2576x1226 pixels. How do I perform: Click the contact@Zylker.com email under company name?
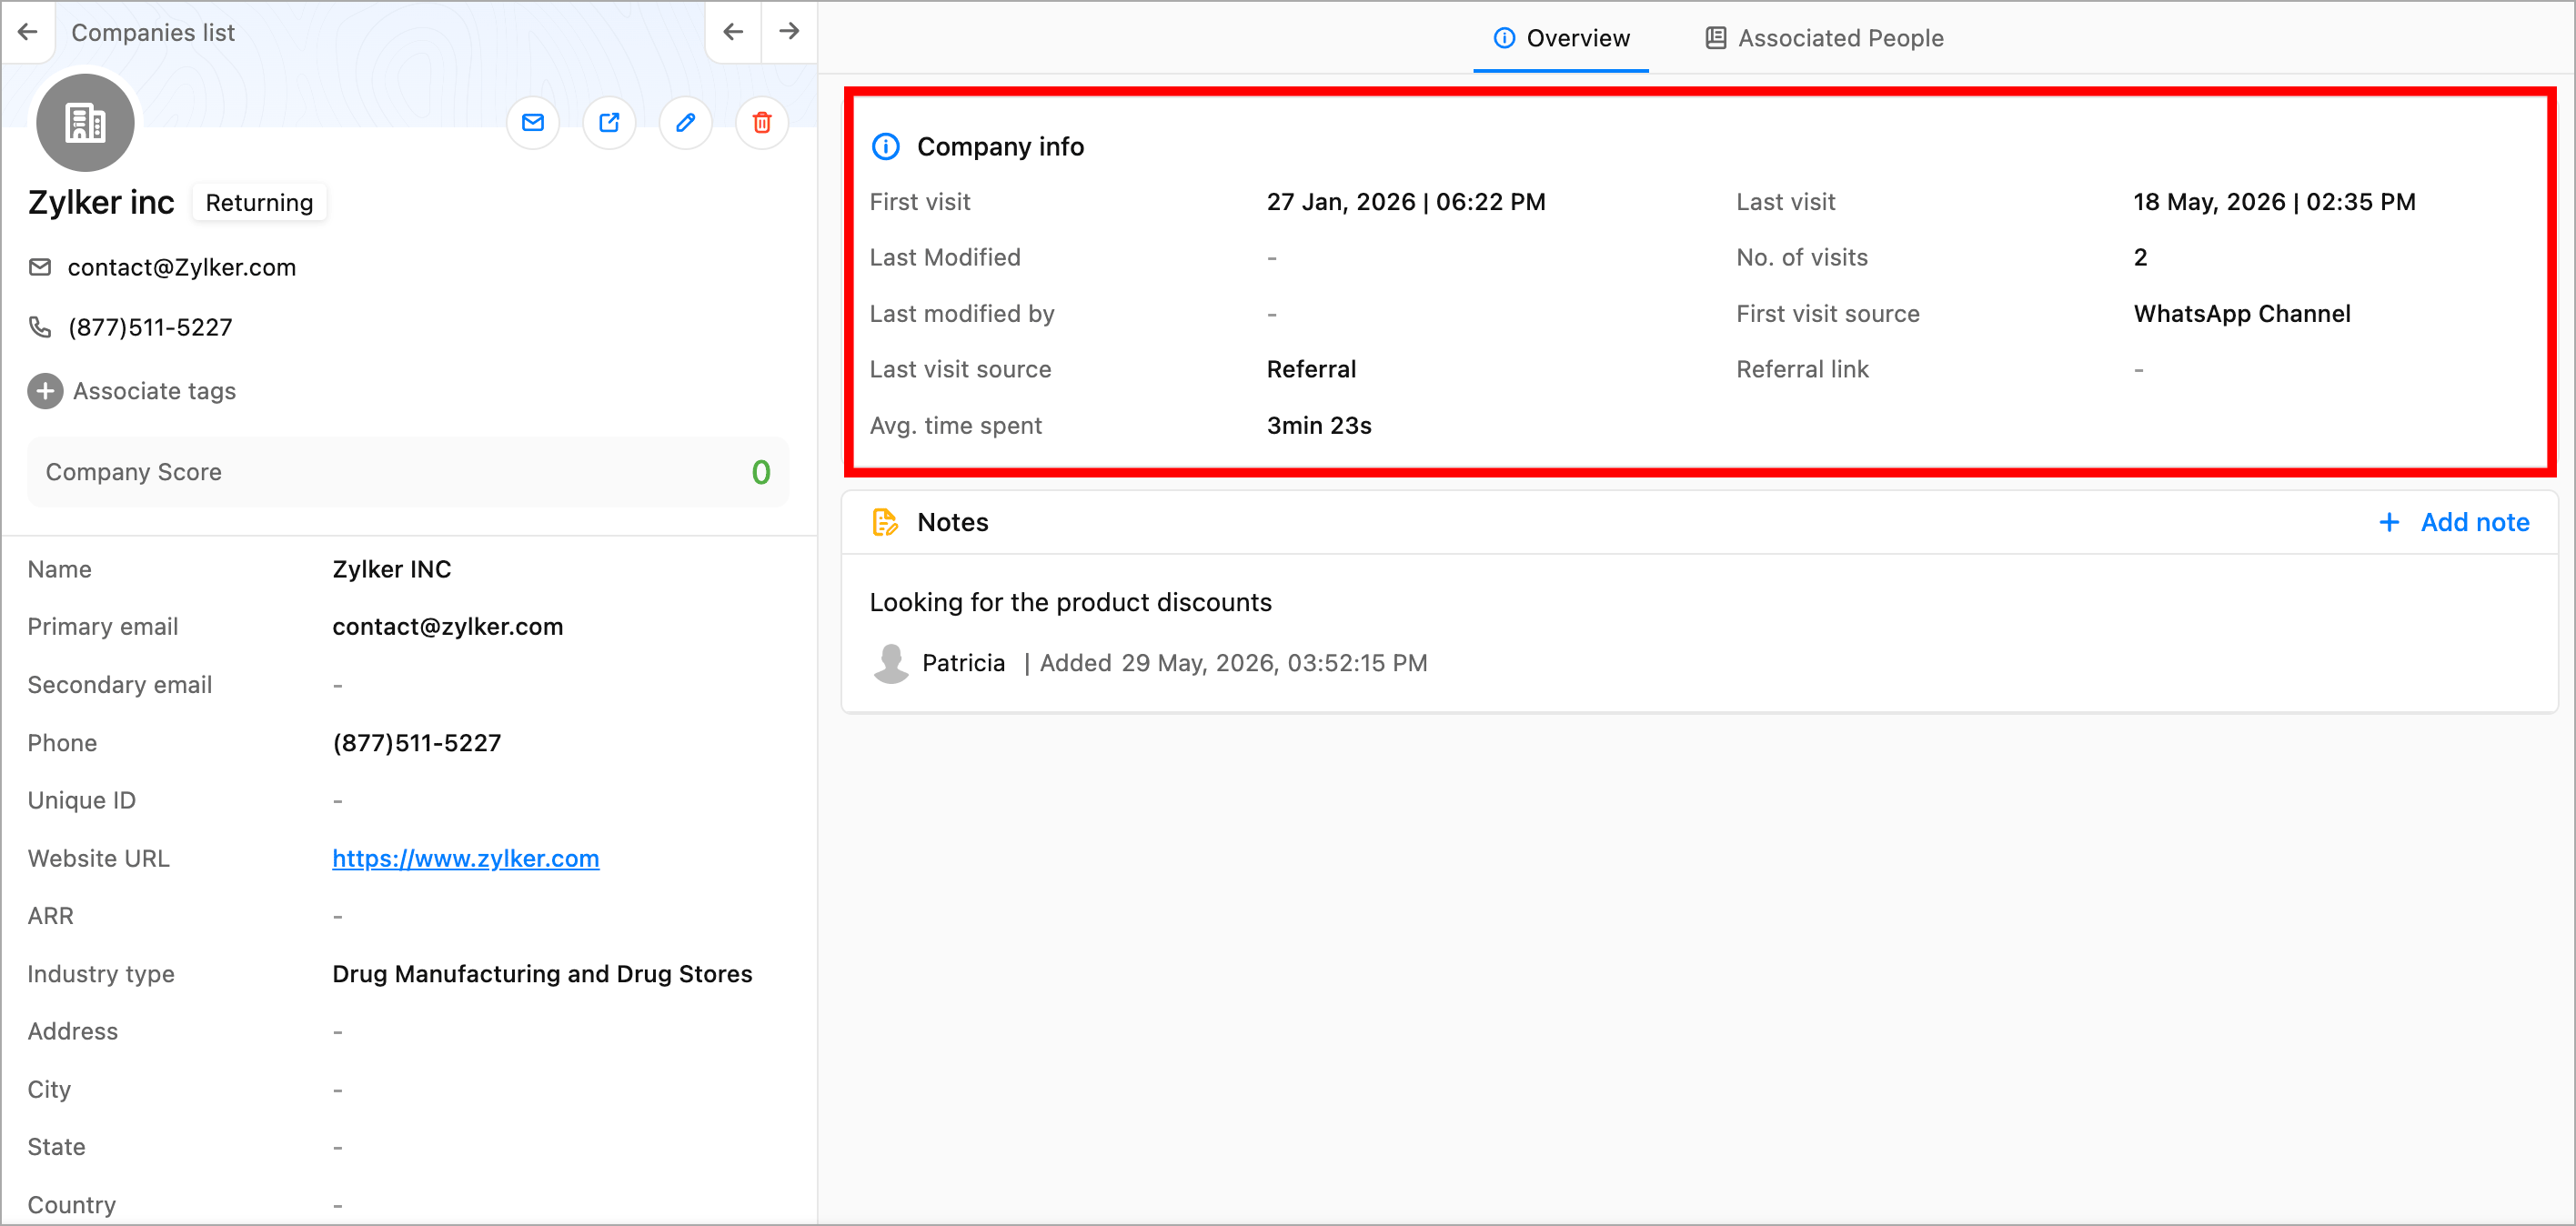[182, 267]
